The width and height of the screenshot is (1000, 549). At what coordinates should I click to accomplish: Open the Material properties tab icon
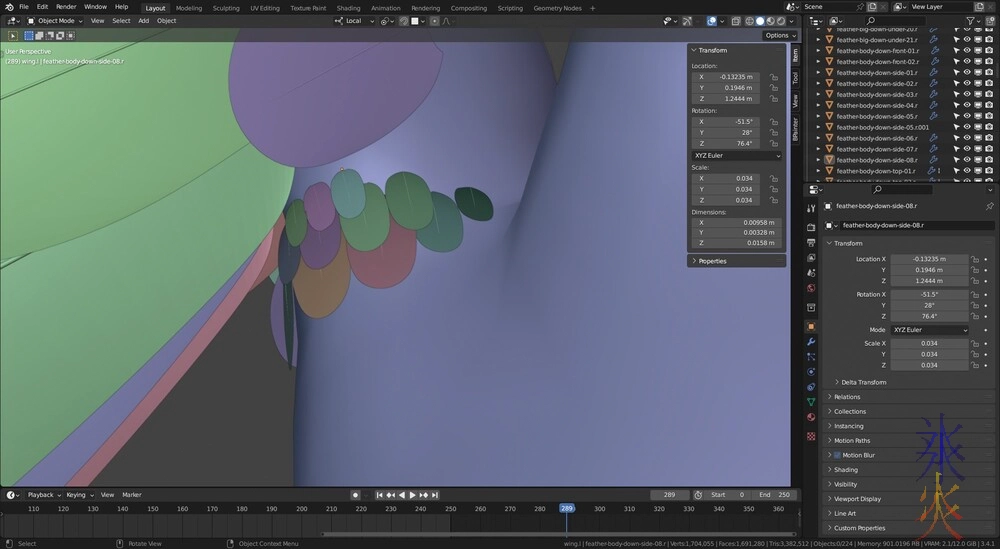point(811,417)
